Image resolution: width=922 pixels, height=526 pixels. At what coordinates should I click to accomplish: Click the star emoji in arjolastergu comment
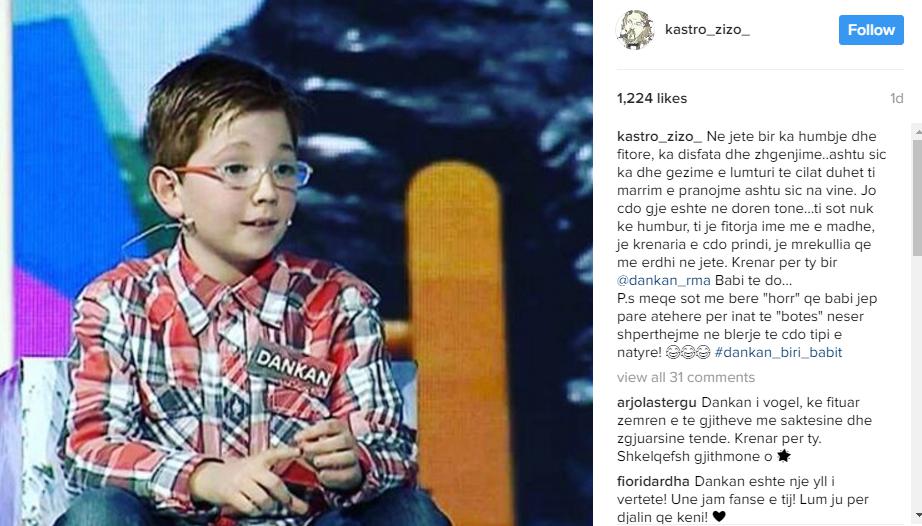(x=783, y=456)
